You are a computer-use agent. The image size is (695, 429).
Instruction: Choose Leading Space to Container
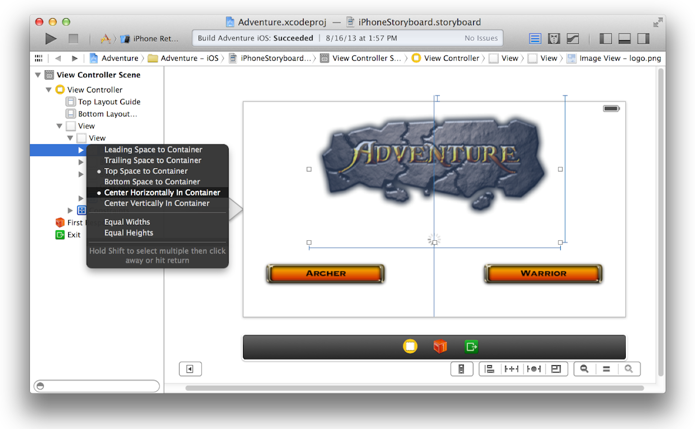click(x=153, y=149)
